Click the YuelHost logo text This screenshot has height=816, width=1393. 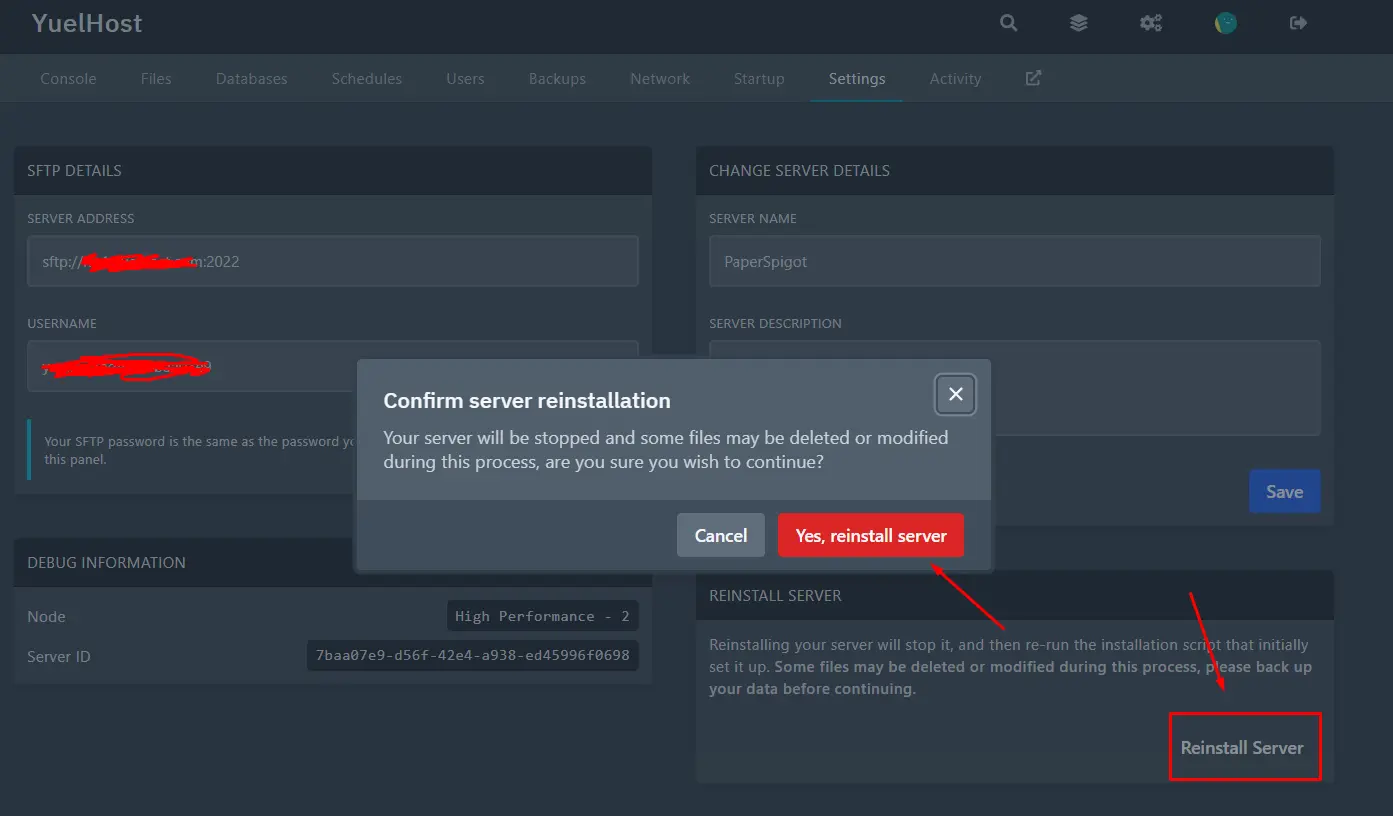87,24
